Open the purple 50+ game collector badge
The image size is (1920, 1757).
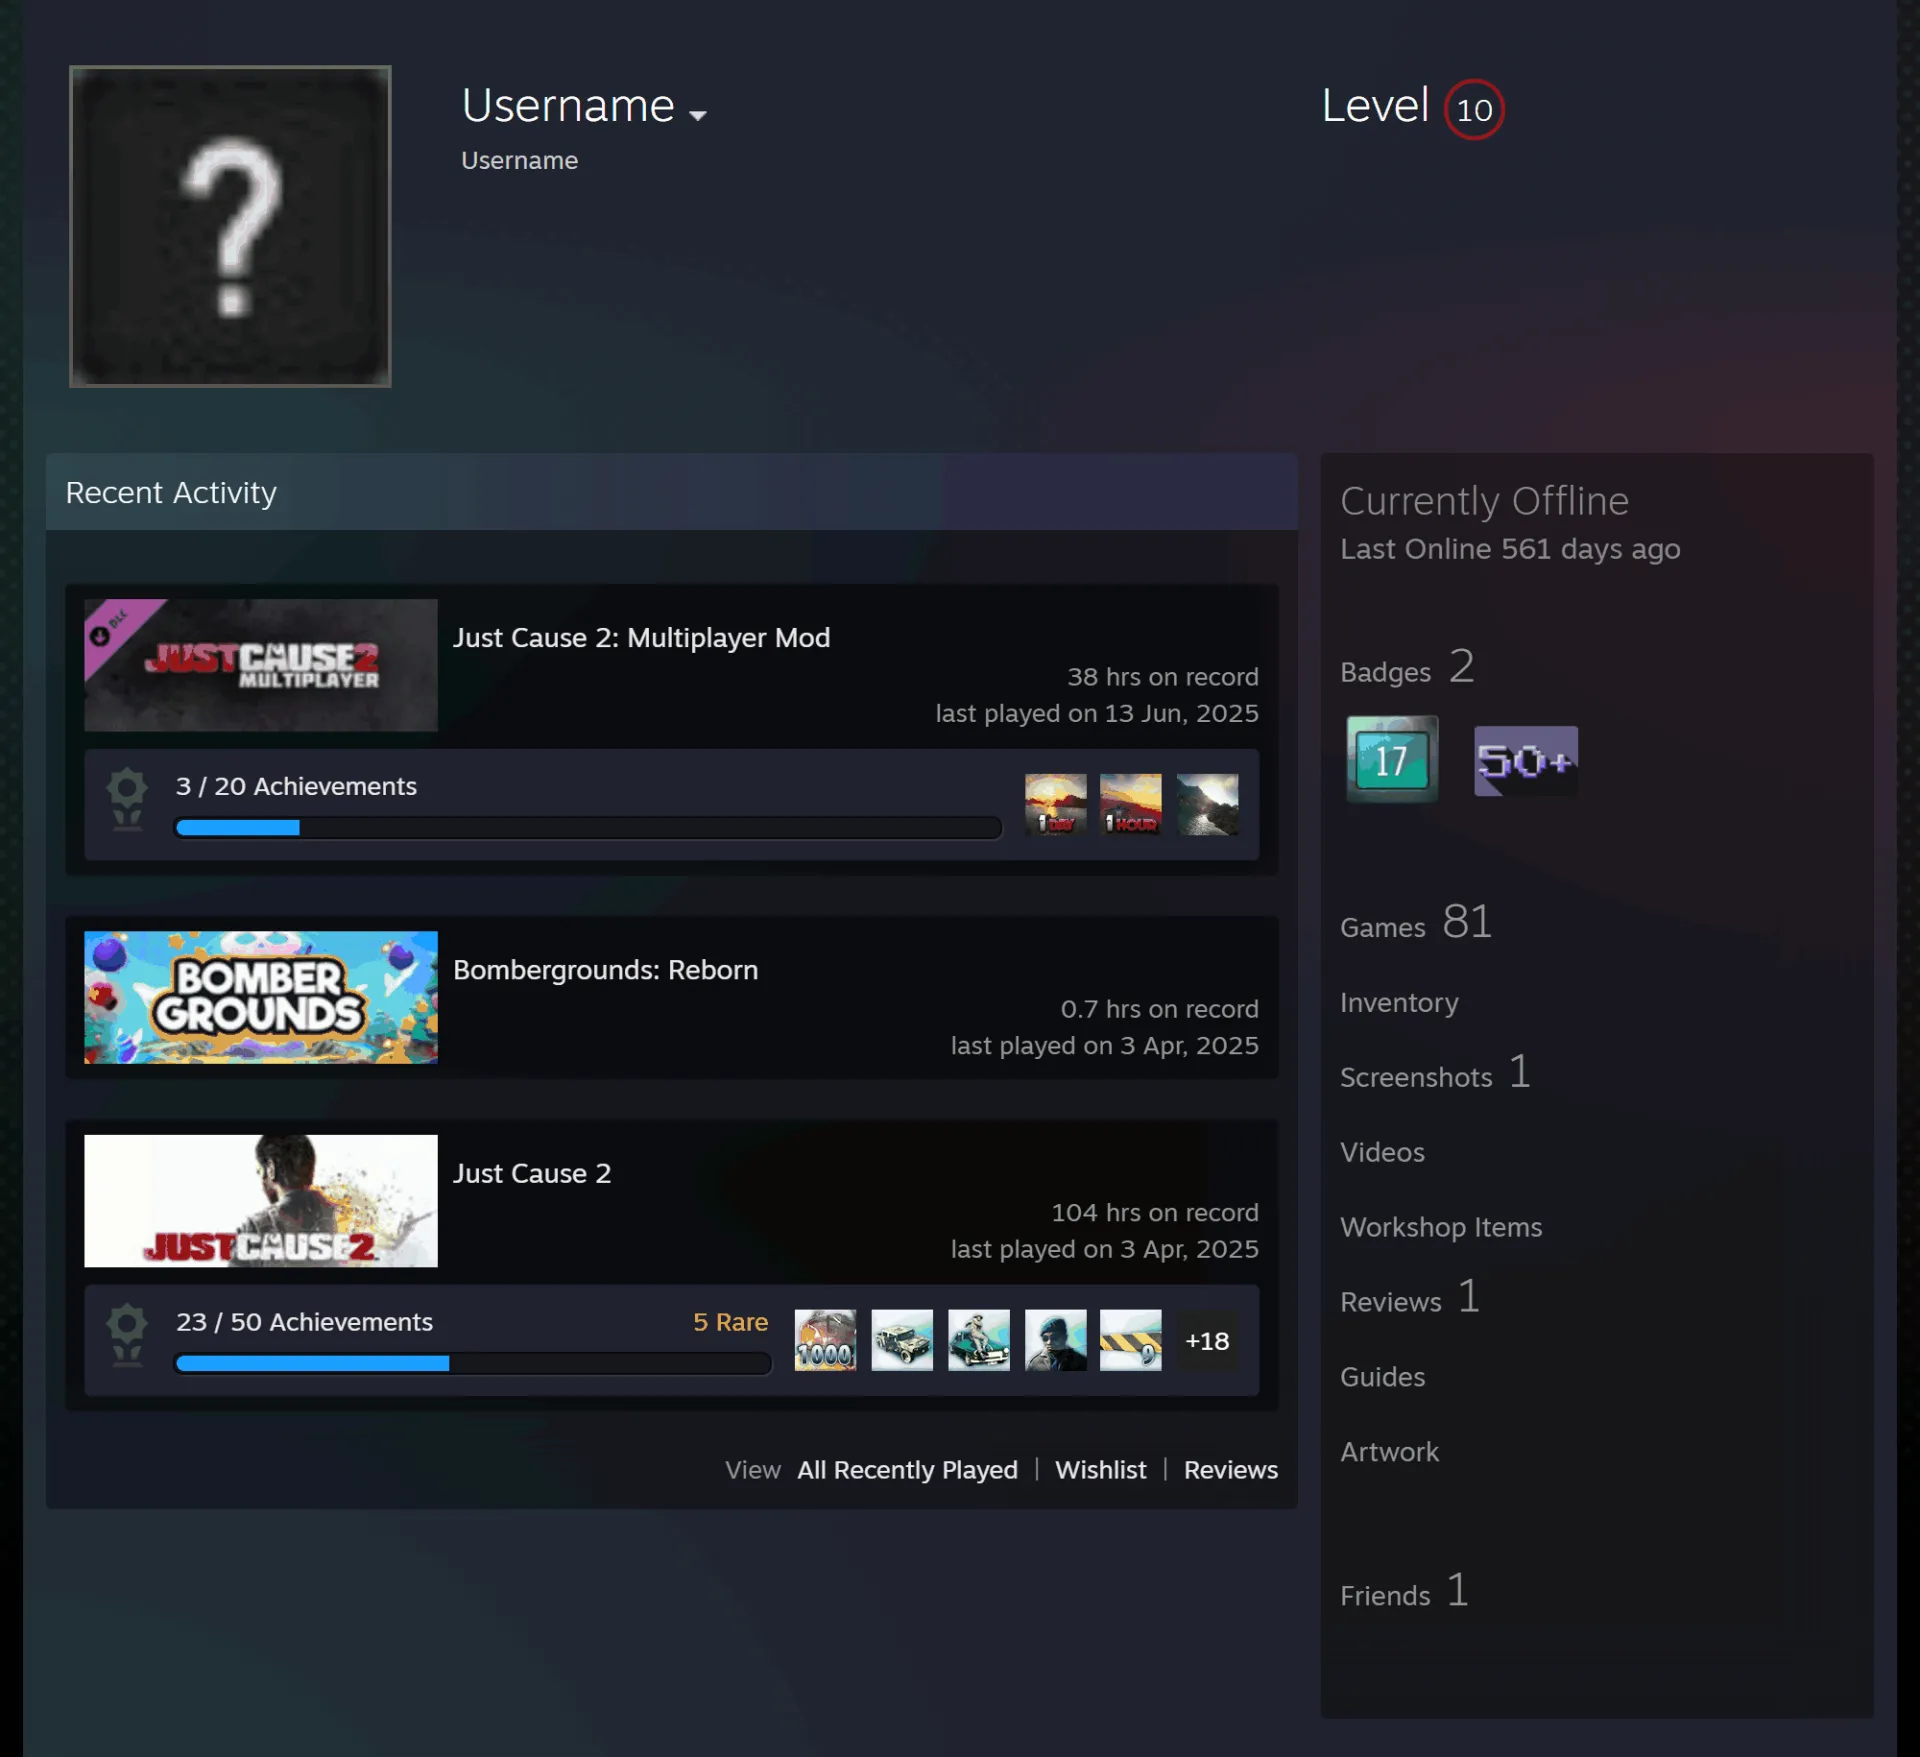1526,761
